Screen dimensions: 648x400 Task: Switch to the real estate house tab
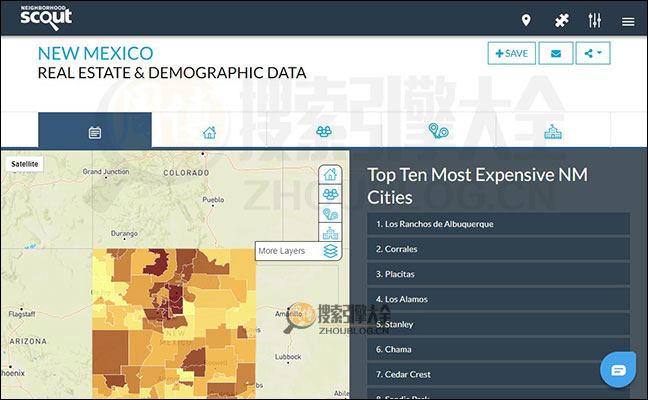(209, 132)
